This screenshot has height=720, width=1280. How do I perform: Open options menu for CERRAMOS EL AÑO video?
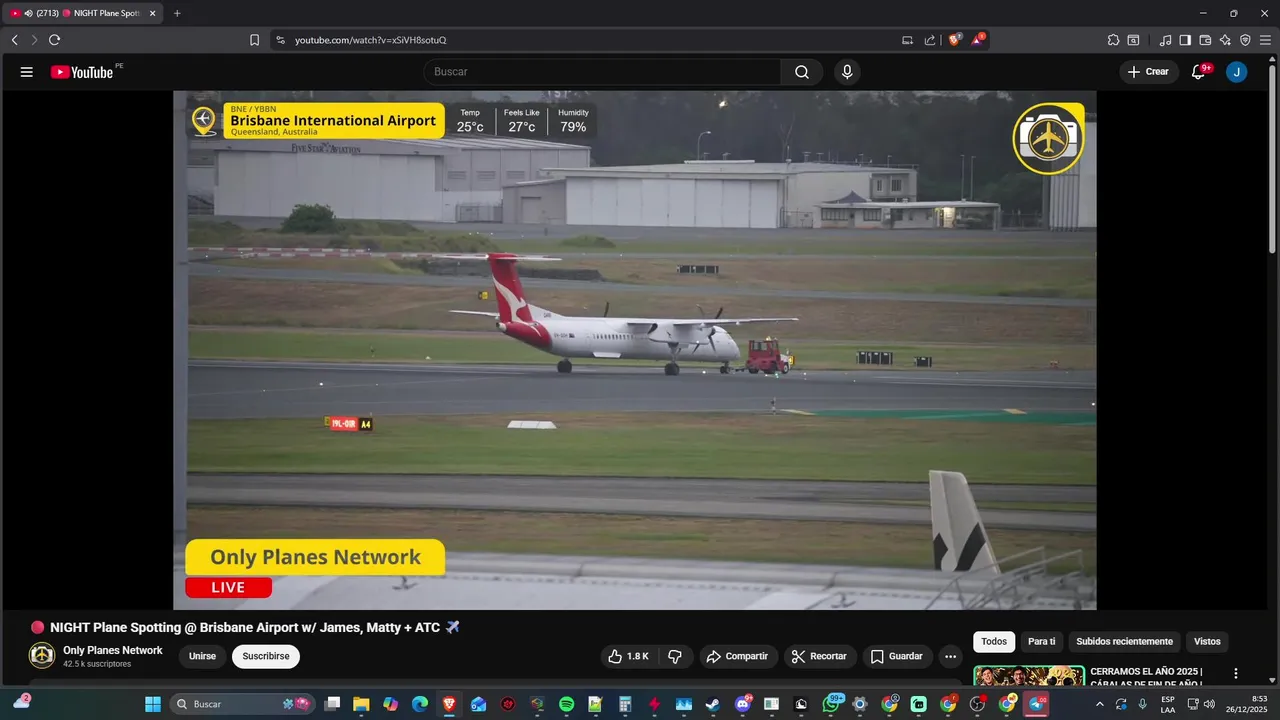click(1236, 674)
